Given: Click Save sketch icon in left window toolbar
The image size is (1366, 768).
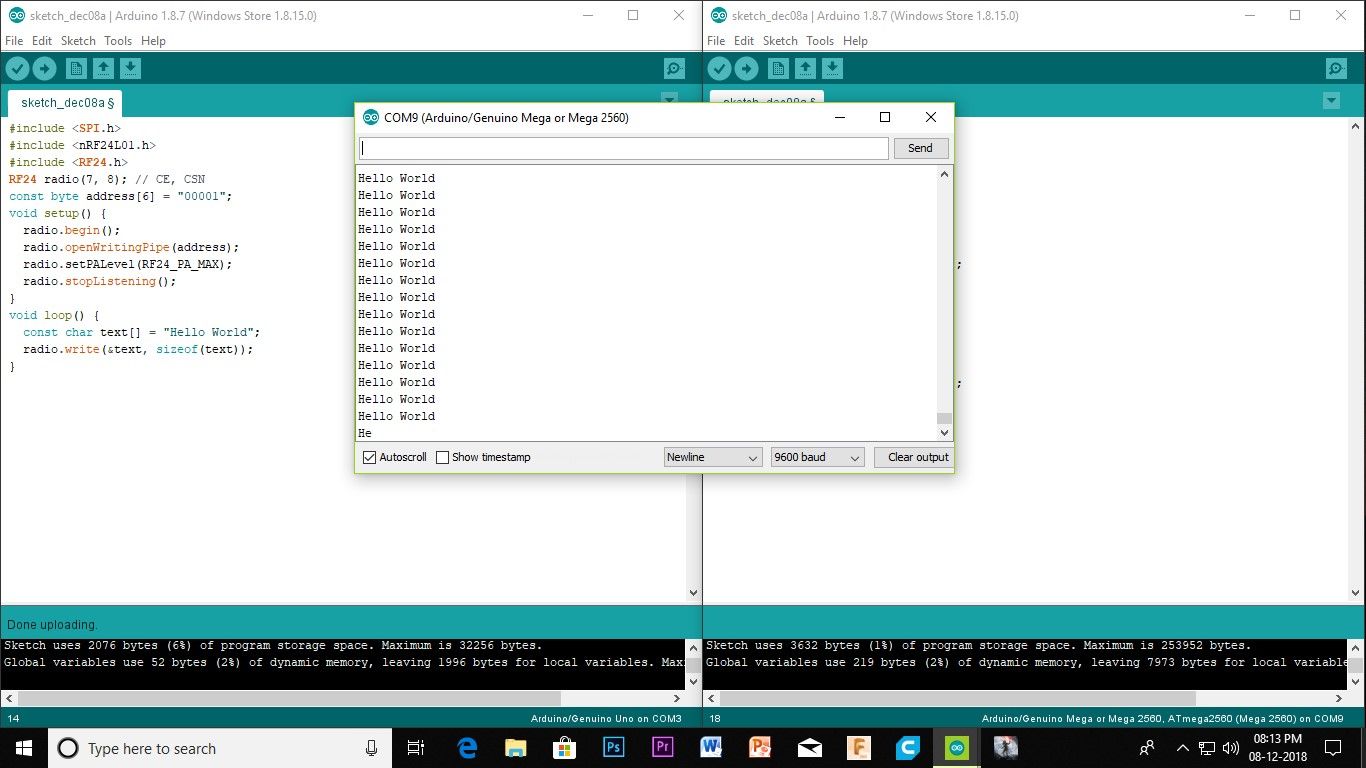Looking at the screenshot, I should coord(130,68).
